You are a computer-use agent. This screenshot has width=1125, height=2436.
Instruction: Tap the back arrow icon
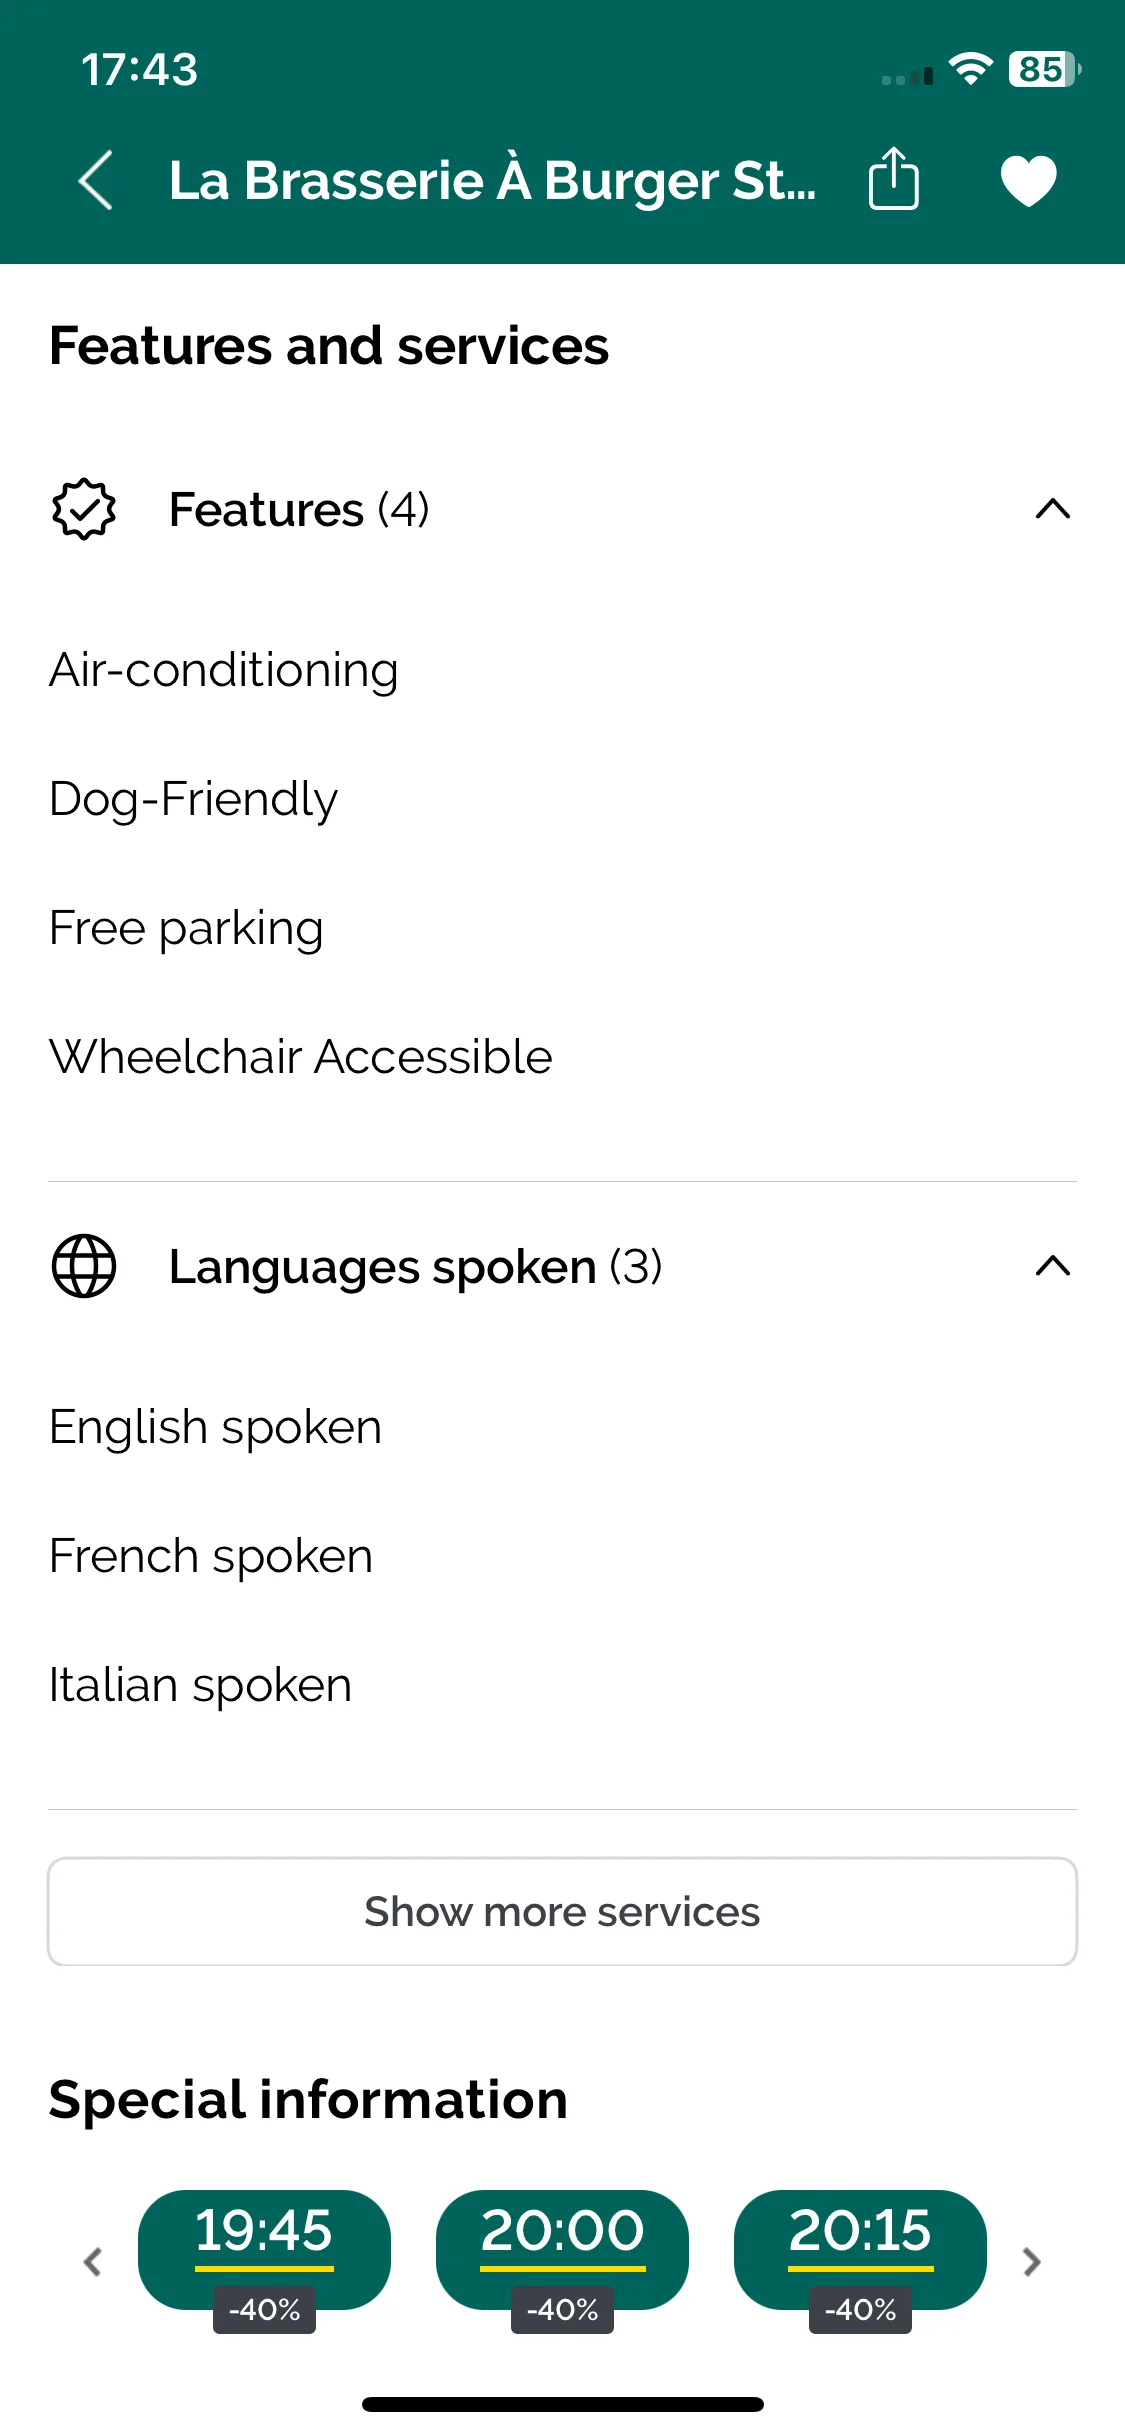point(96,181)
